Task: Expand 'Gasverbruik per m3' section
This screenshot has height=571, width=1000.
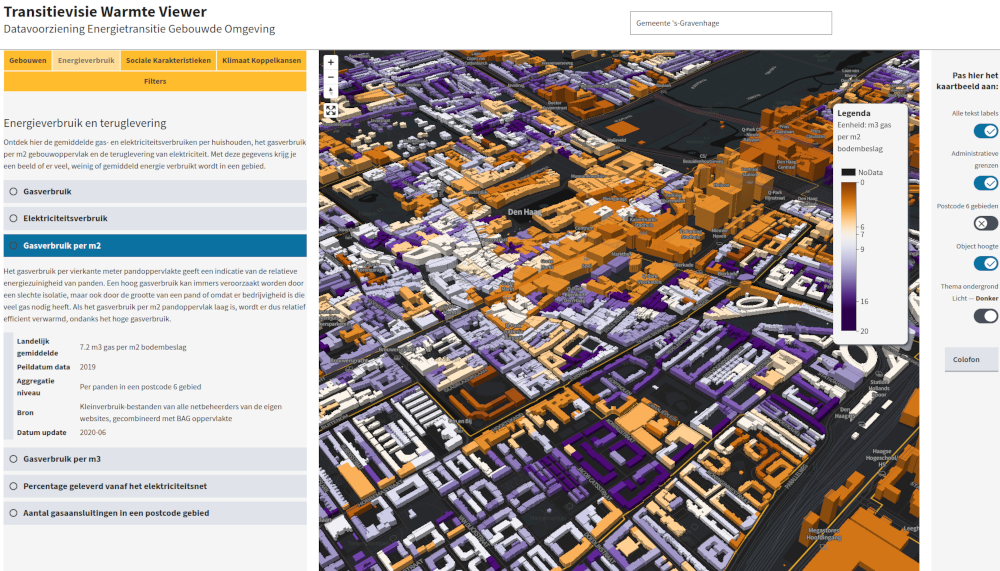Action: 155,459
